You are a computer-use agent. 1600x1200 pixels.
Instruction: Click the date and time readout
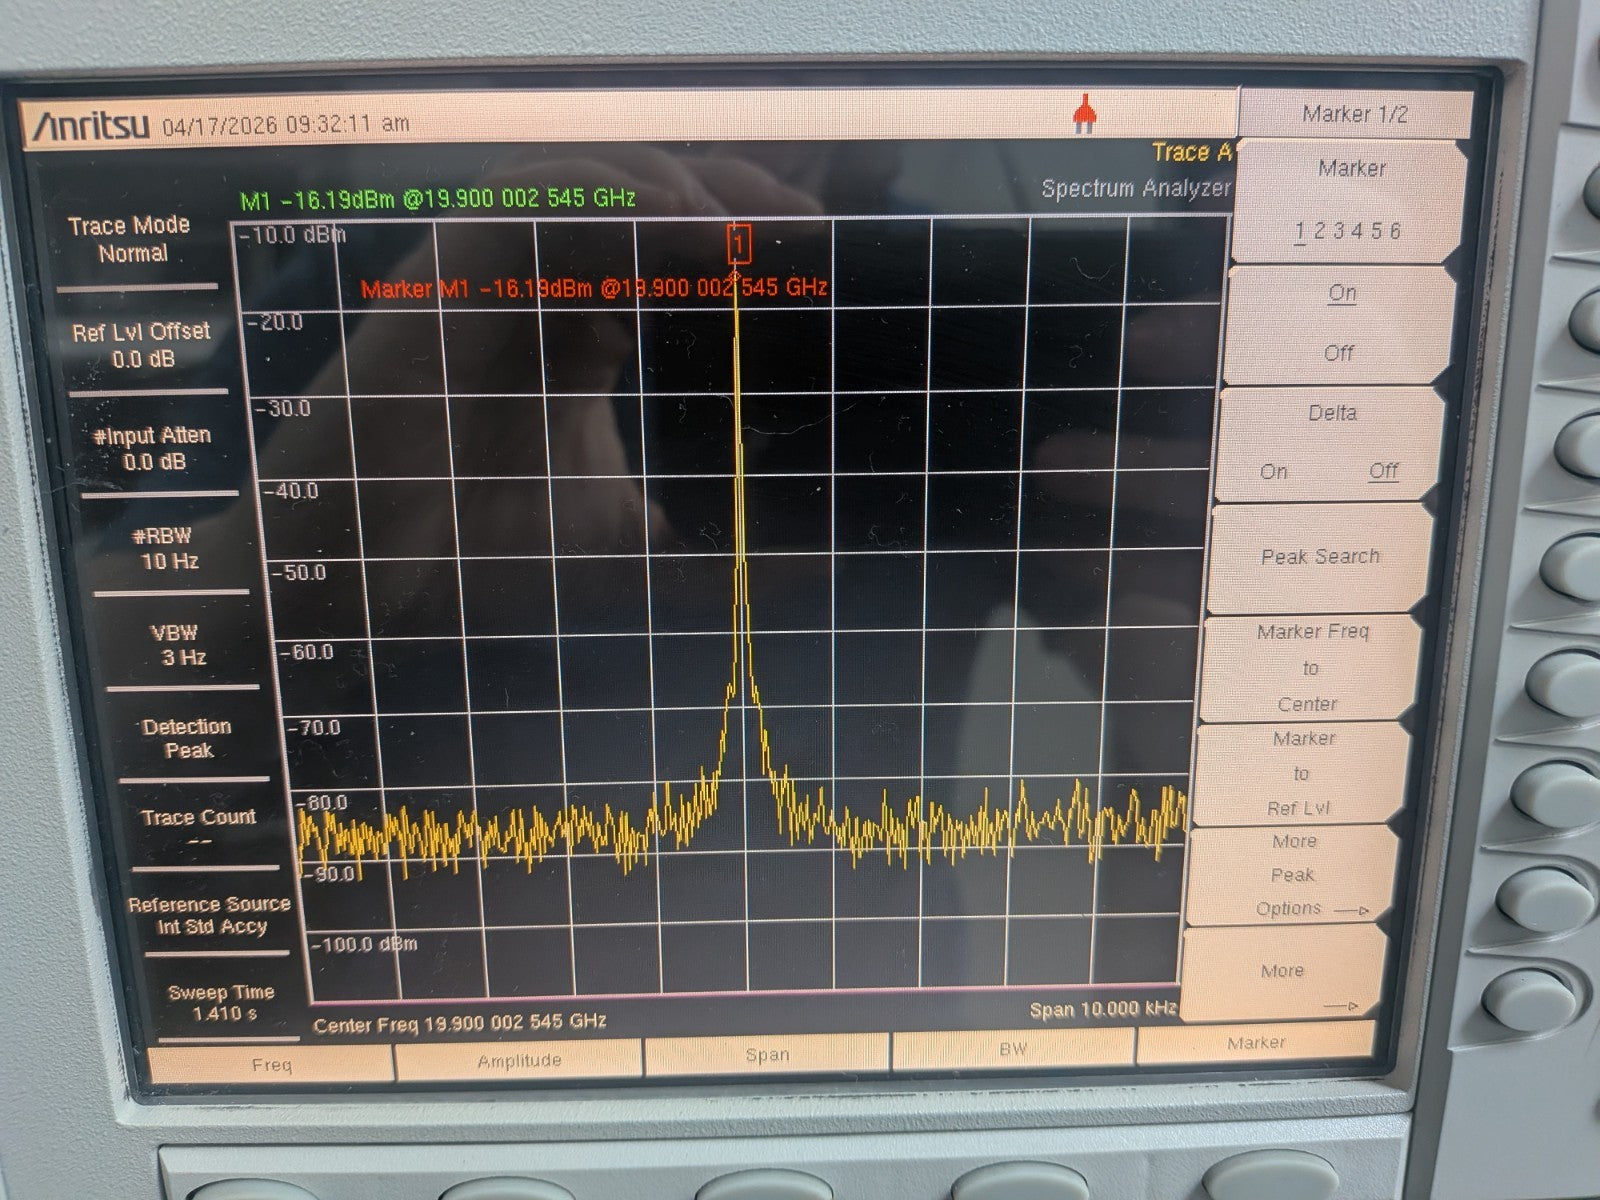coord(286,125)
